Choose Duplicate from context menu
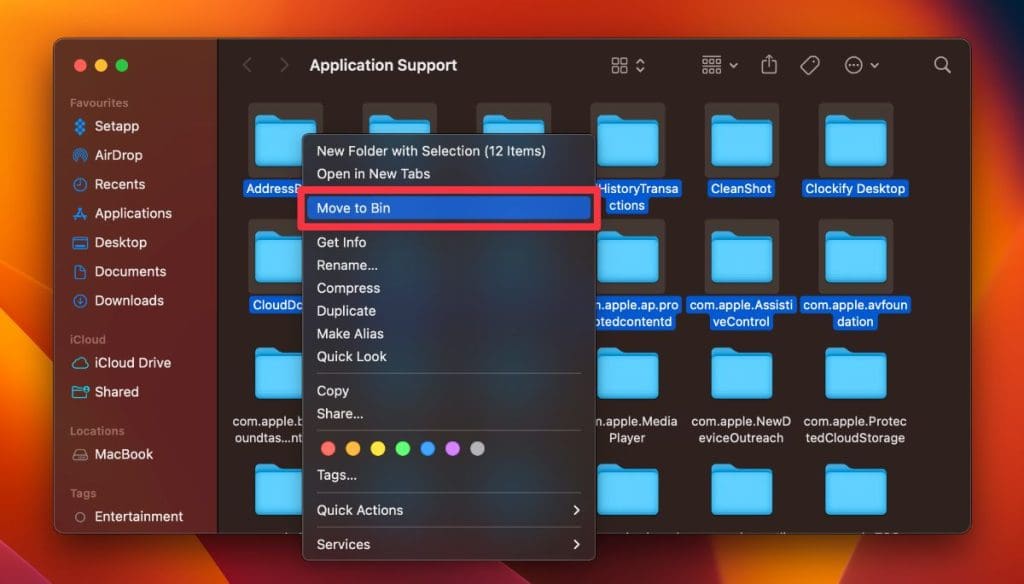Viewport: 1024px width, 584px height. [346, 311]
